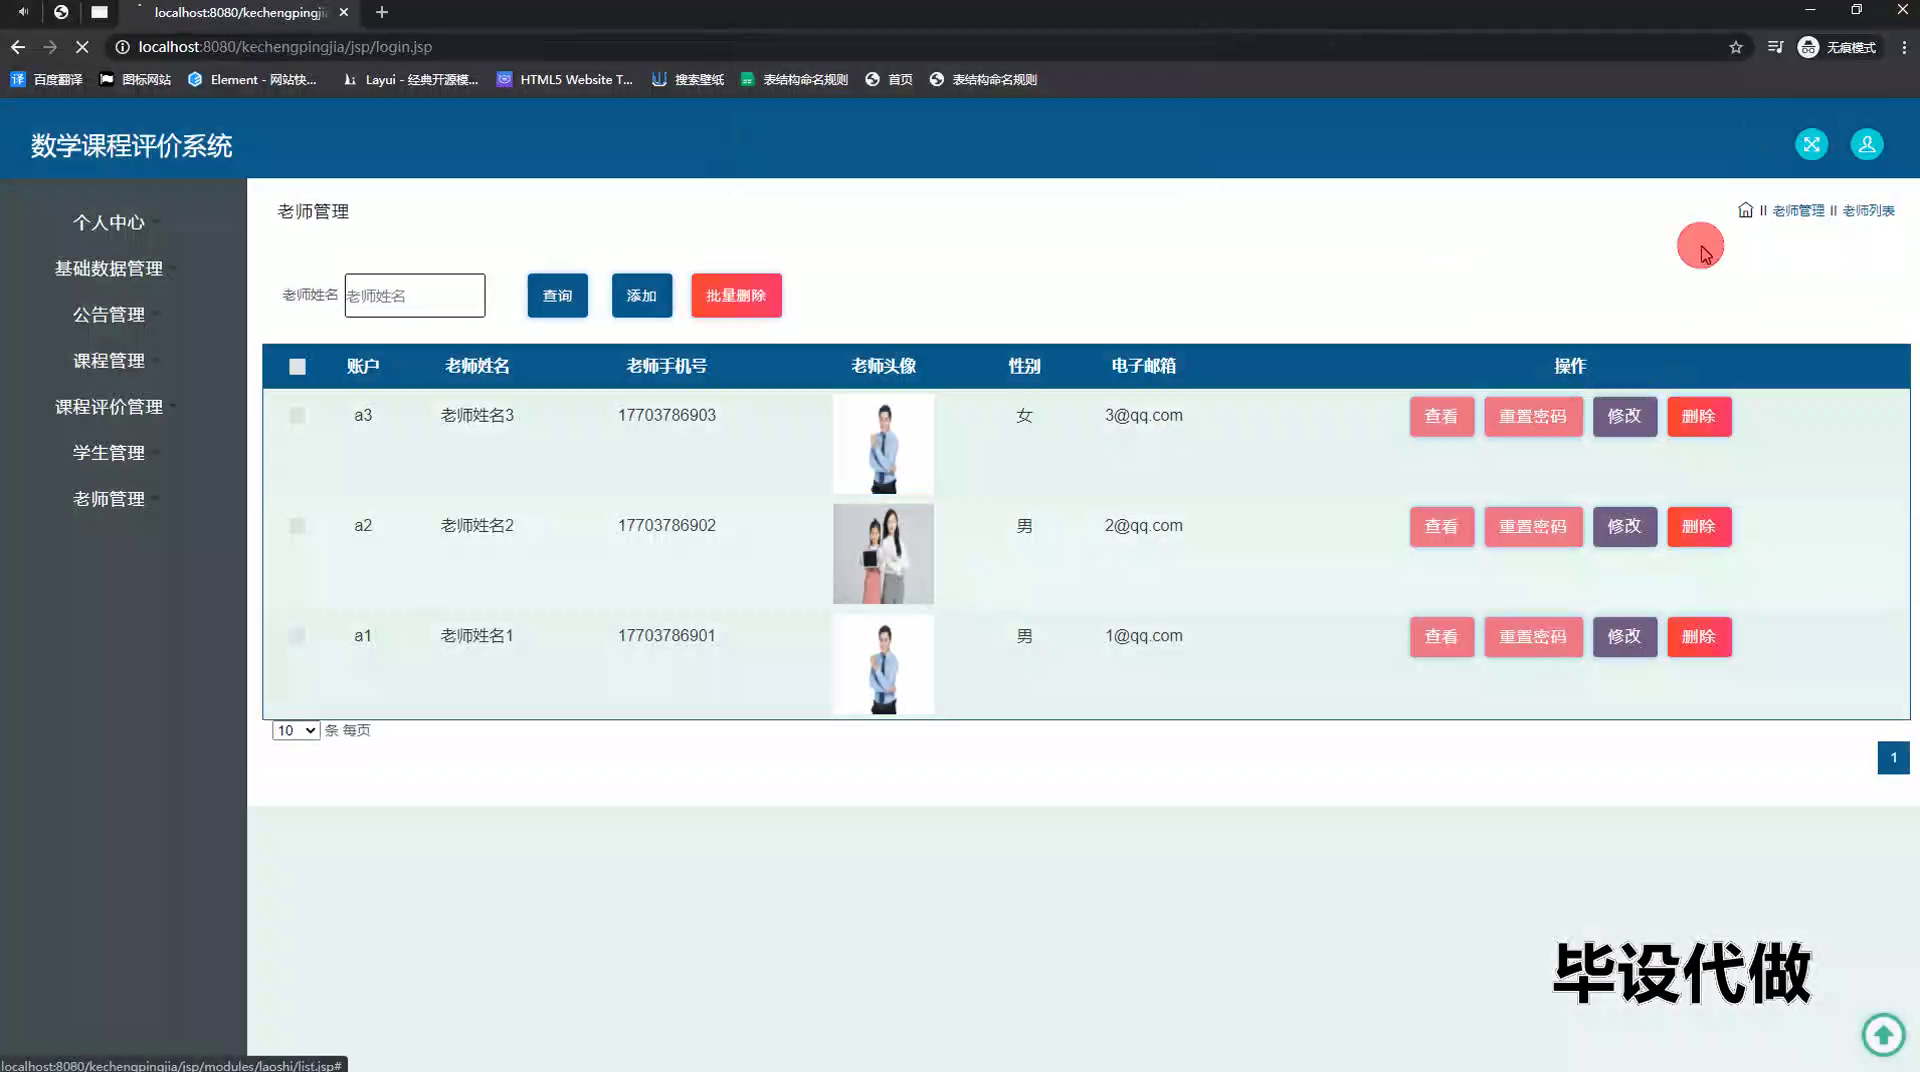The height and width of the screenshot is (1072, 1920).
Task: Open a new browser tab
Action: click(x=382, y=12)
